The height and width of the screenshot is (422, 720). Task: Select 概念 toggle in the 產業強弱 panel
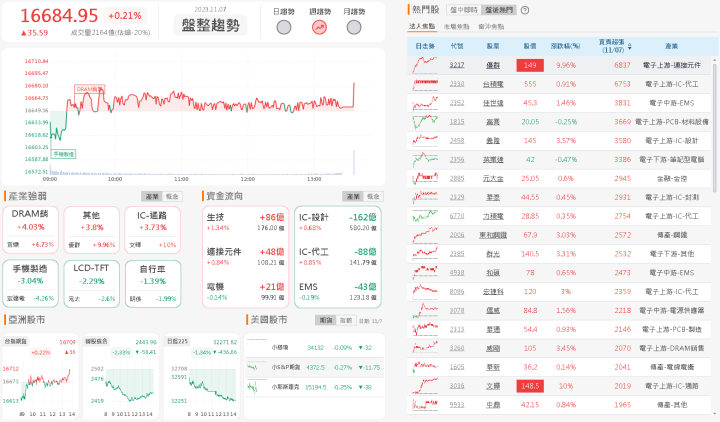point(172,197)
